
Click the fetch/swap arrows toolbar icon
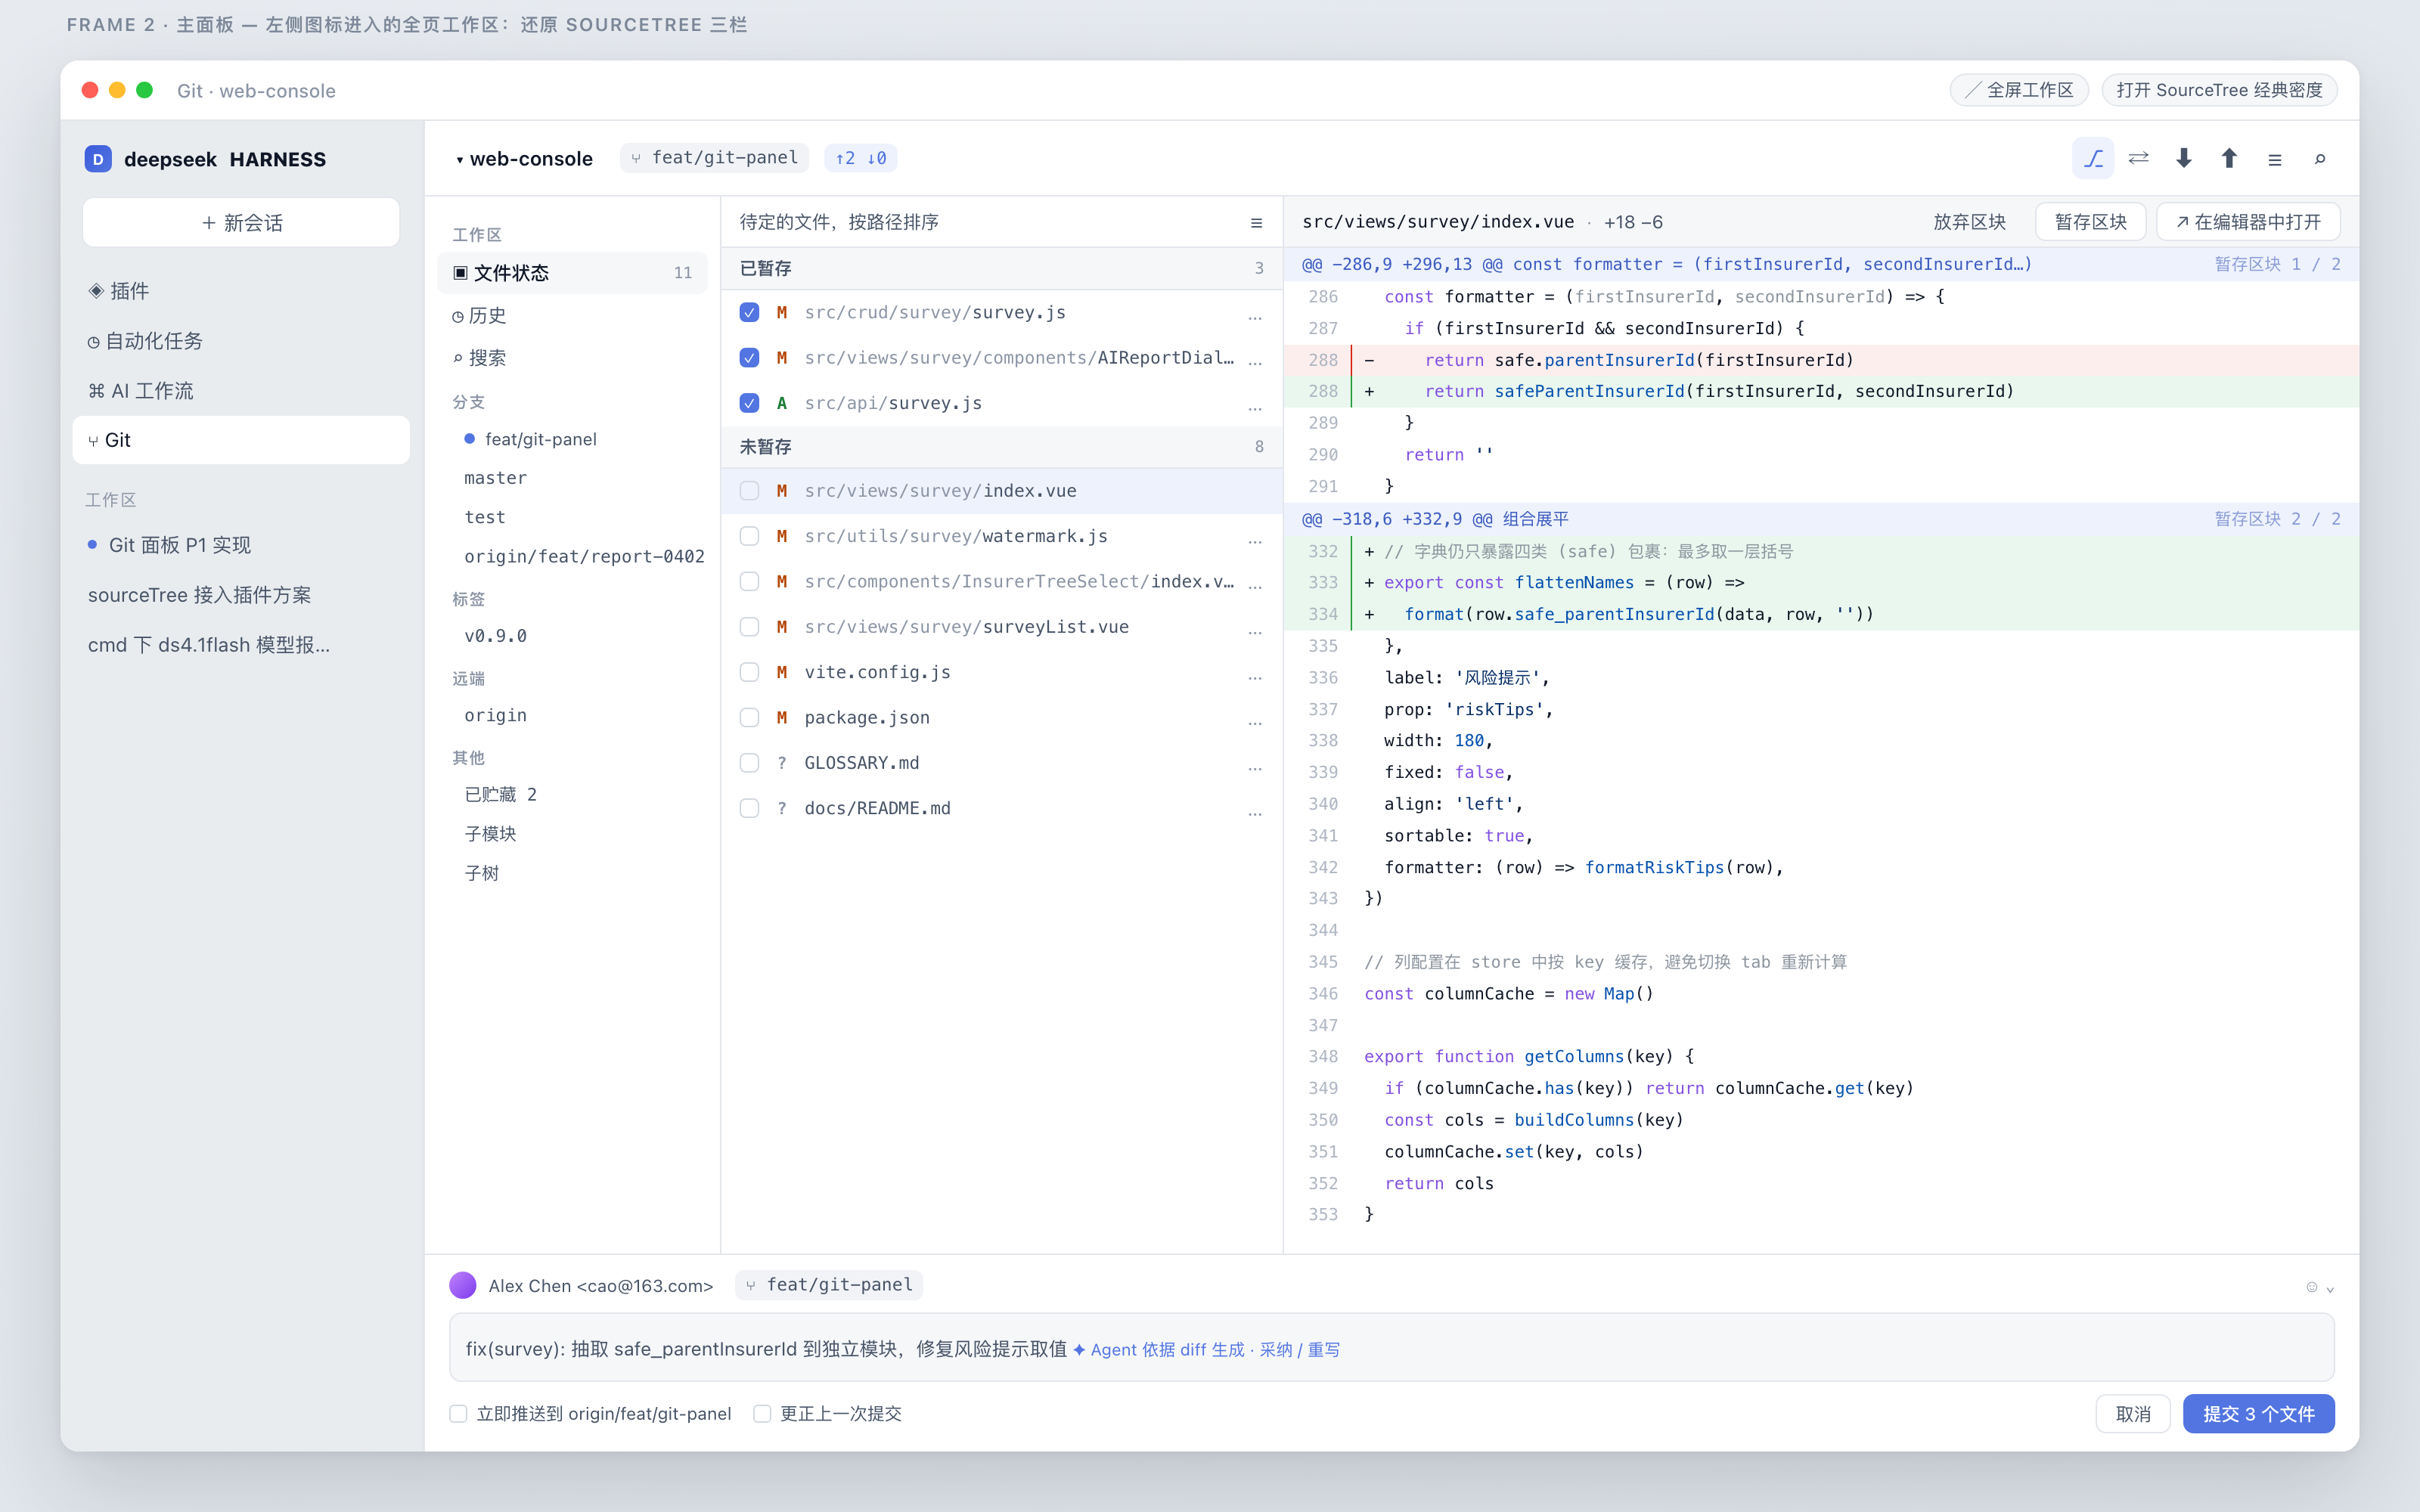click(x=2138, y=158)
